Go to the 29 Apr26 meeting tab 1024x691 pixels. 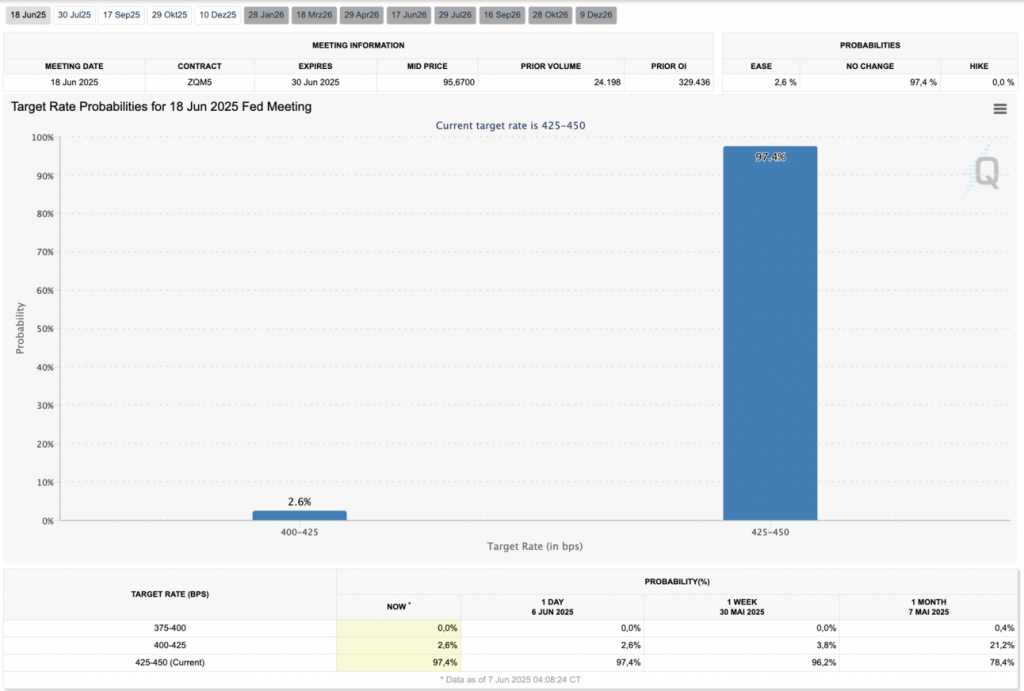click(361, 15)
